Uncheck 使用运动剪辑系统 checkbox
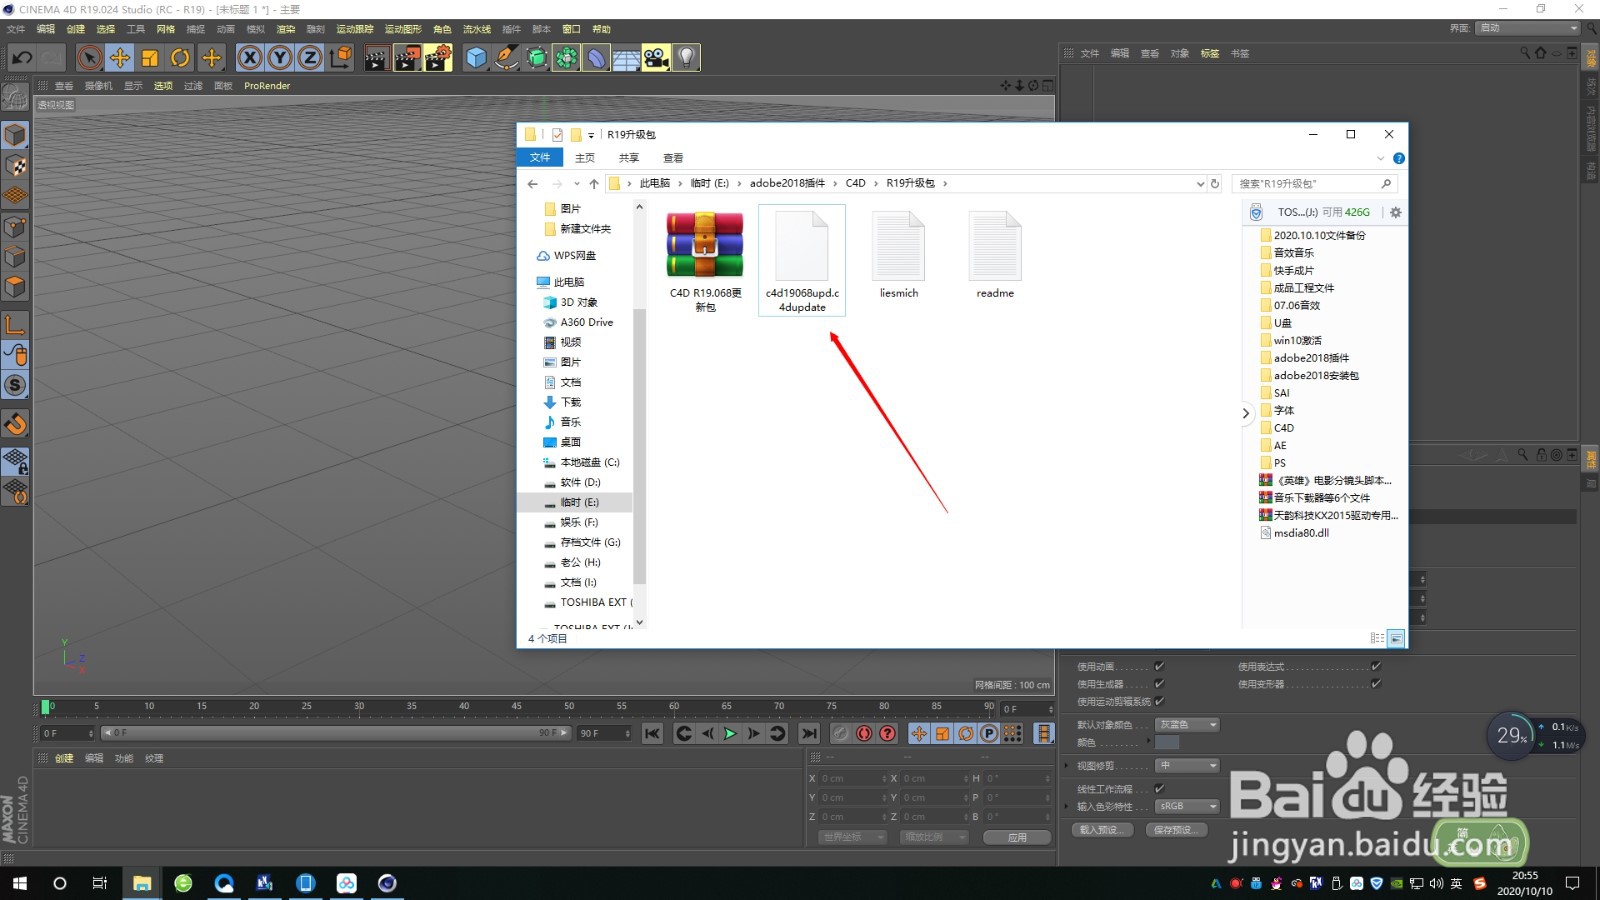Screen dimensions: 1600x900 [1159, 701]
